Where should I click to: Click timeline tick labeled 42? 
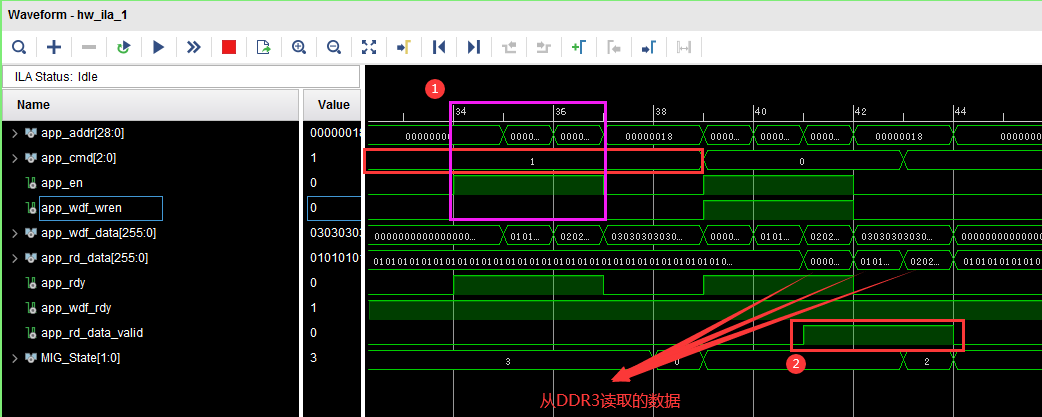tap(861, 112)
